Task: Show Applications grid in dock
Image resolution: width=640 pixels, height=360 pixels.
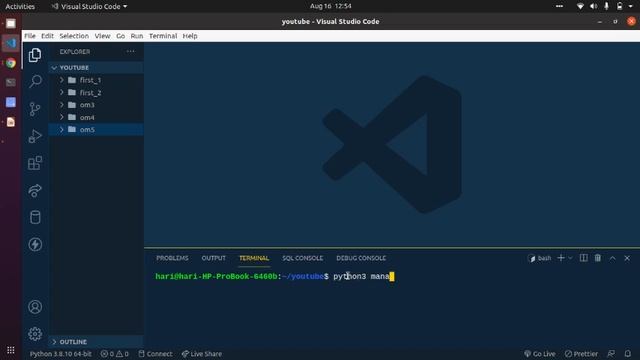Action: click(x=11, y=350)
